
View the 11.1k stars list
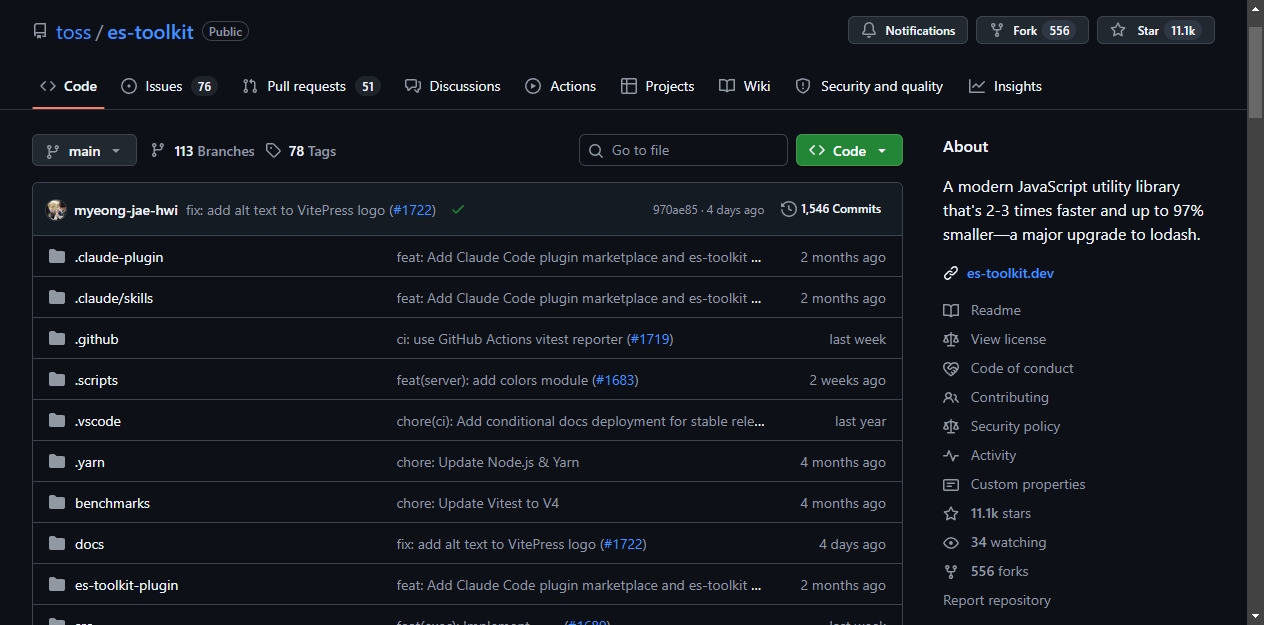click(x=1000, y=513)
